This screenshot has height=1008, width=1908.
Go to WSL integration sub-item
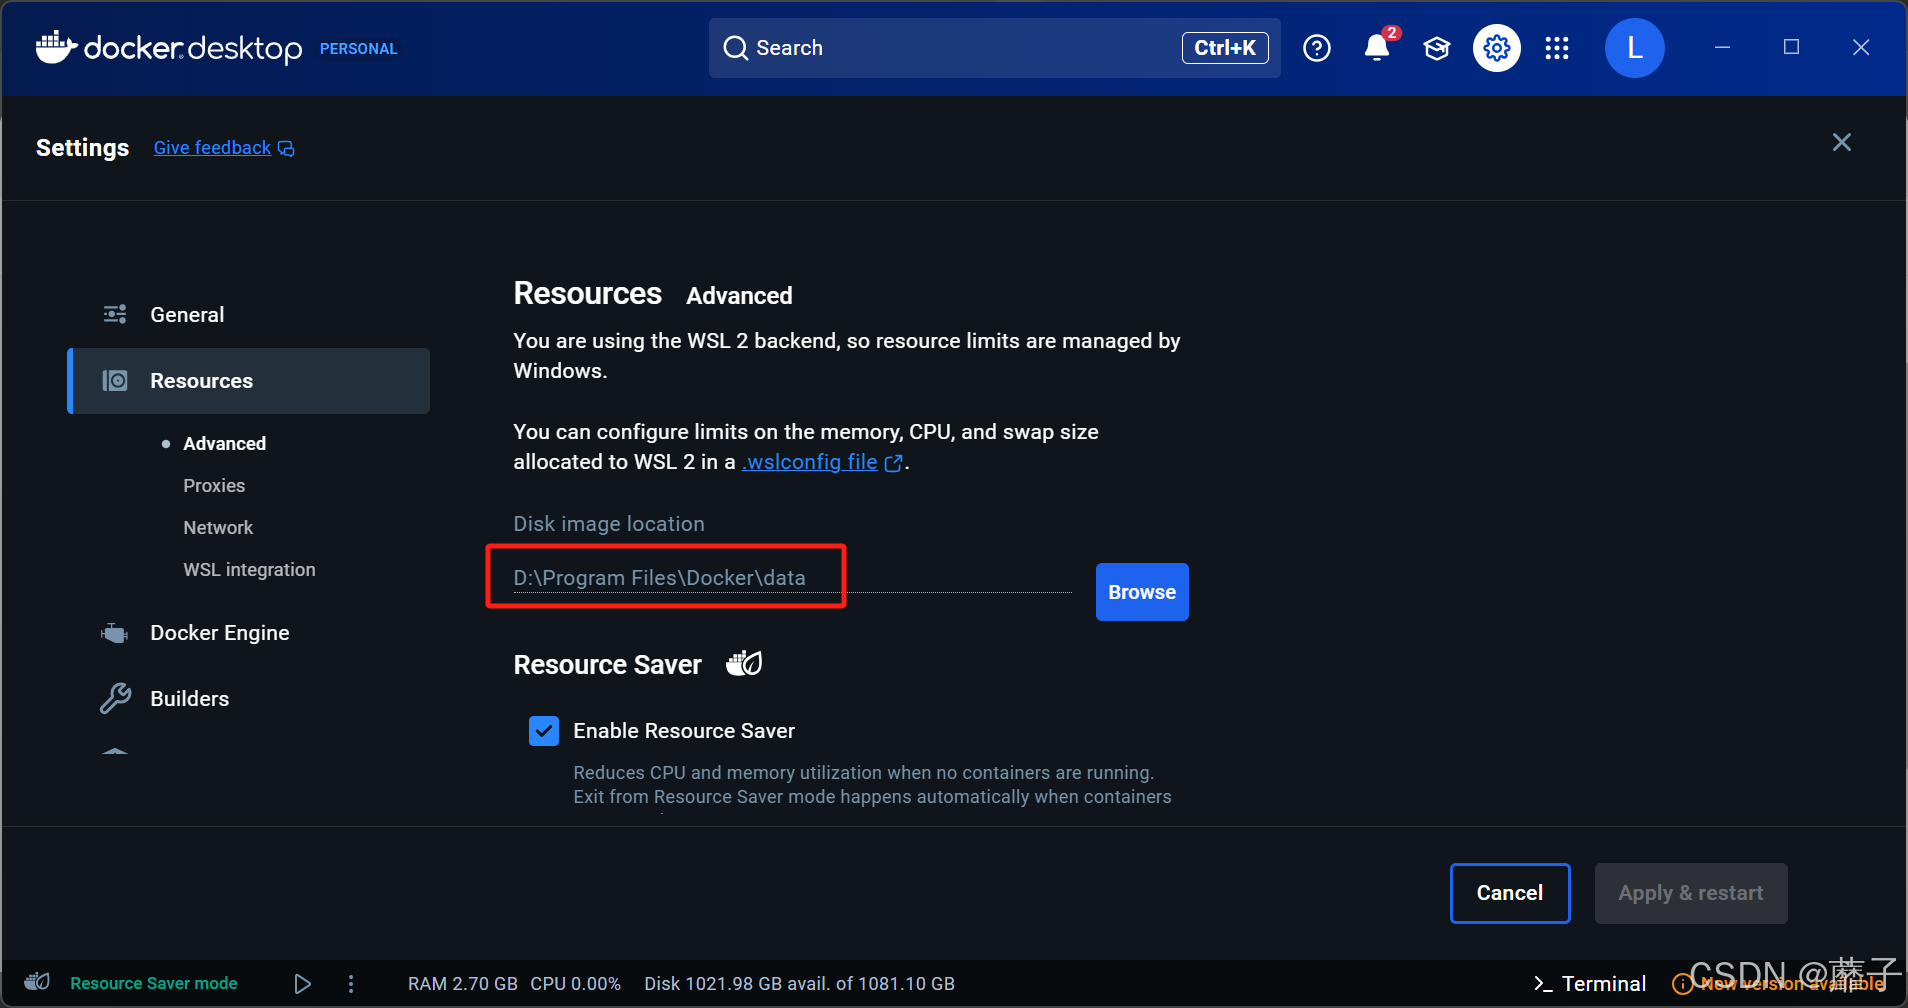[x=249, y=570]
